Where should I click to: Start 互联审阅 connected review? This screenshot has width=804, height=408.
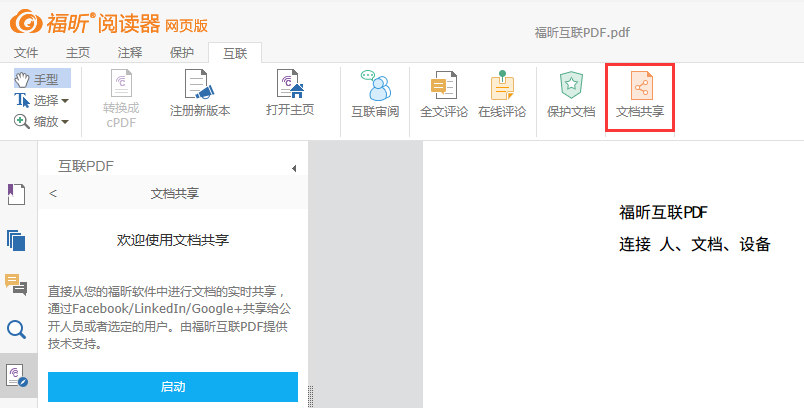click(375, 94)
